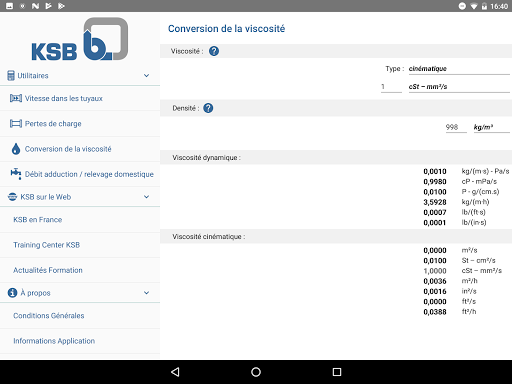The width and height of the screenshot is (512, 384).
Task: Click the 0,0036 m²/h value
Action: click(435, 281)
